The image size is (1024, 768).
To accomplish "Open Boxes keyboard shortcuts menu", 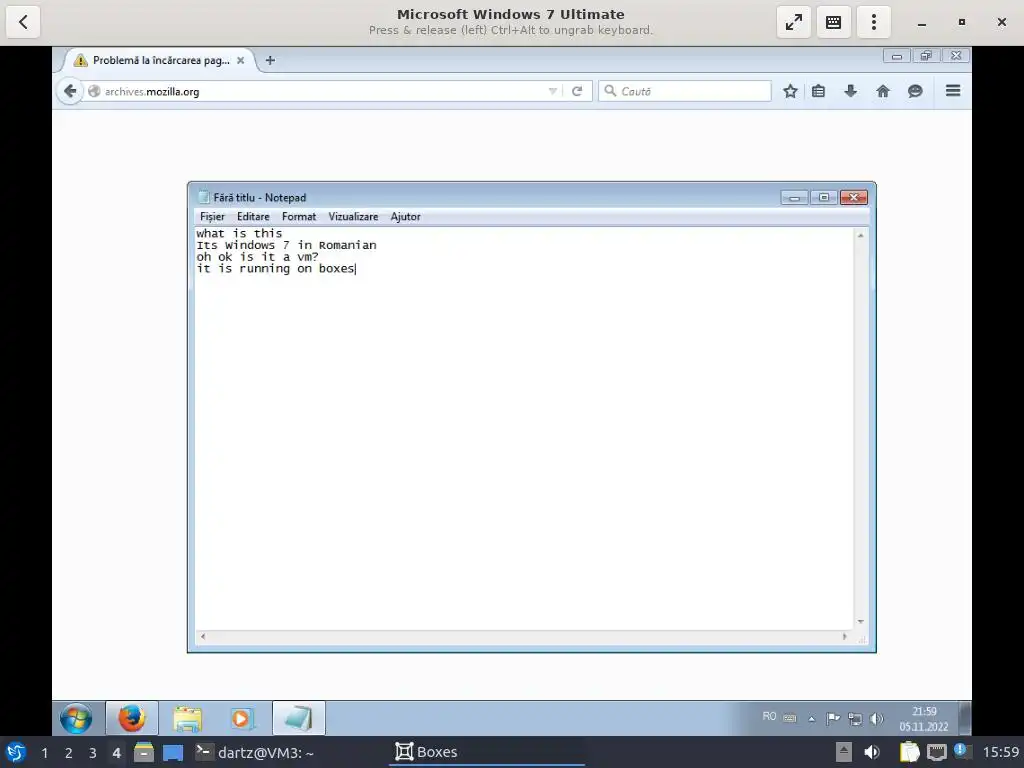I will pyautogui.click(x=833, y=22).
